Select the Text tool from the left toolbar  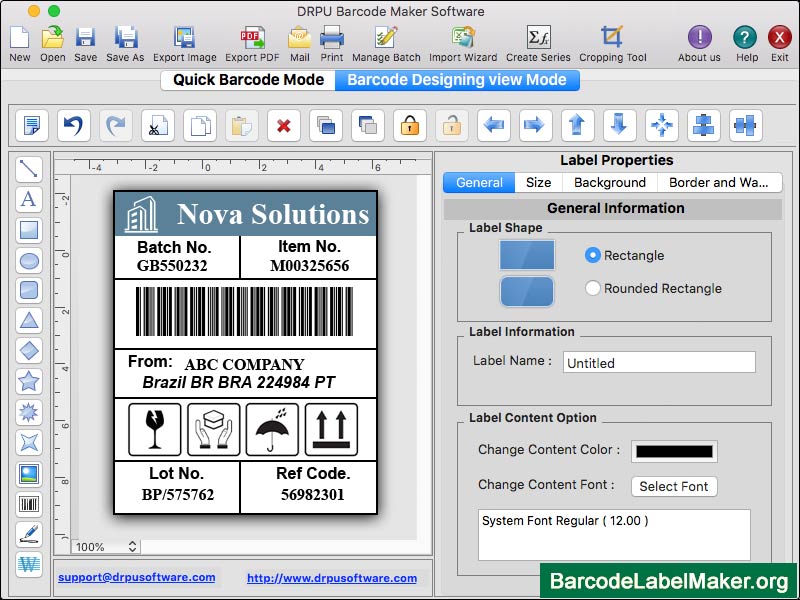[x=29, y=198]
